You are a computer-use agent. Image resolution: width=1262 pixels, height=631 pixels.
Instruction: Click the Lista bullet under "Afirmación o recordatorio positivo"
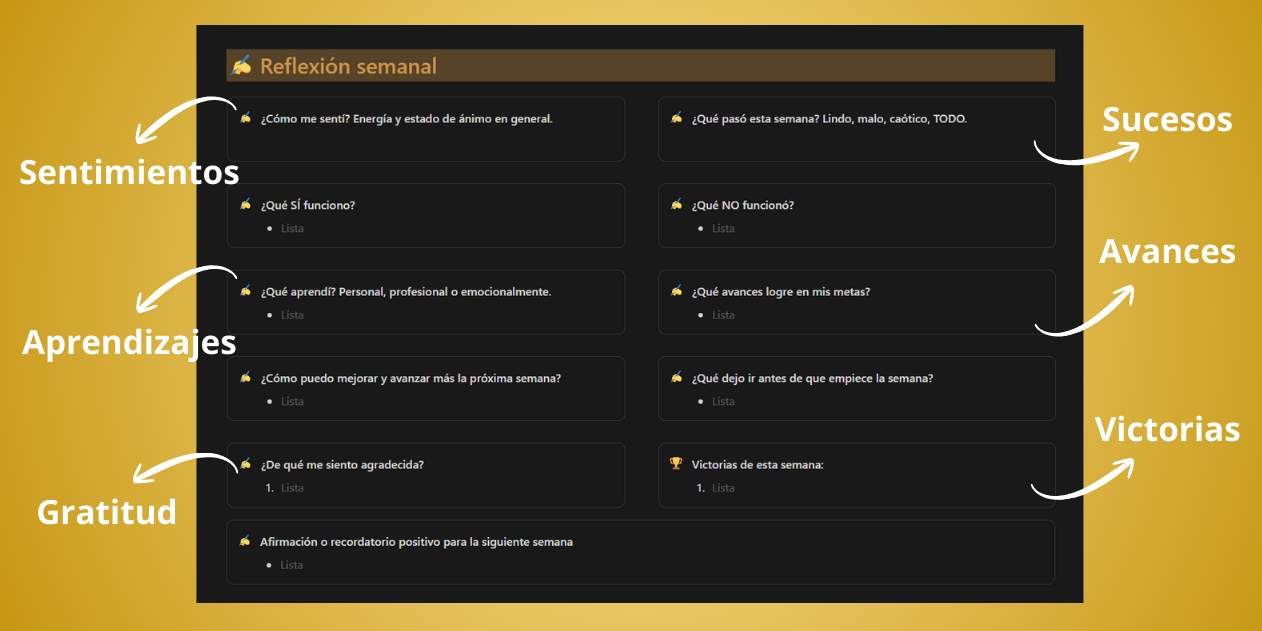point(292,565)
